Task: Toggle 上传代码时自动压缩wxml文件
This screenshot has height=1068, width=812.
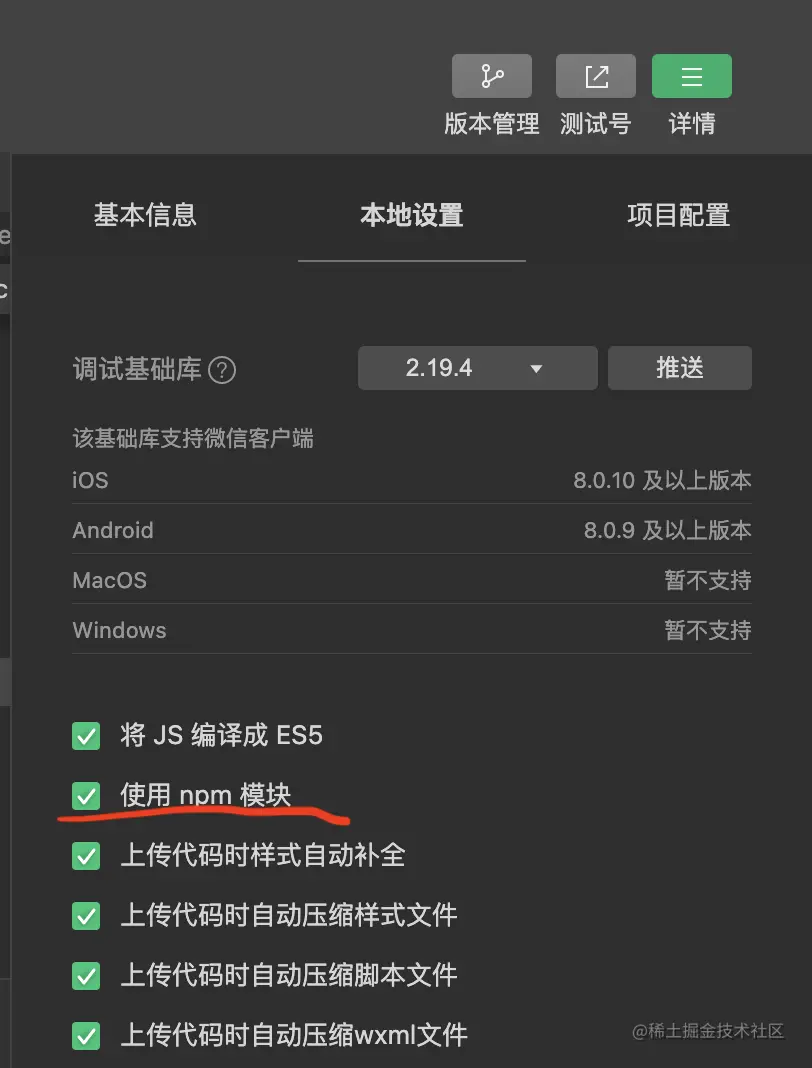Action: pyautogui.click(x=86, y=1036)
